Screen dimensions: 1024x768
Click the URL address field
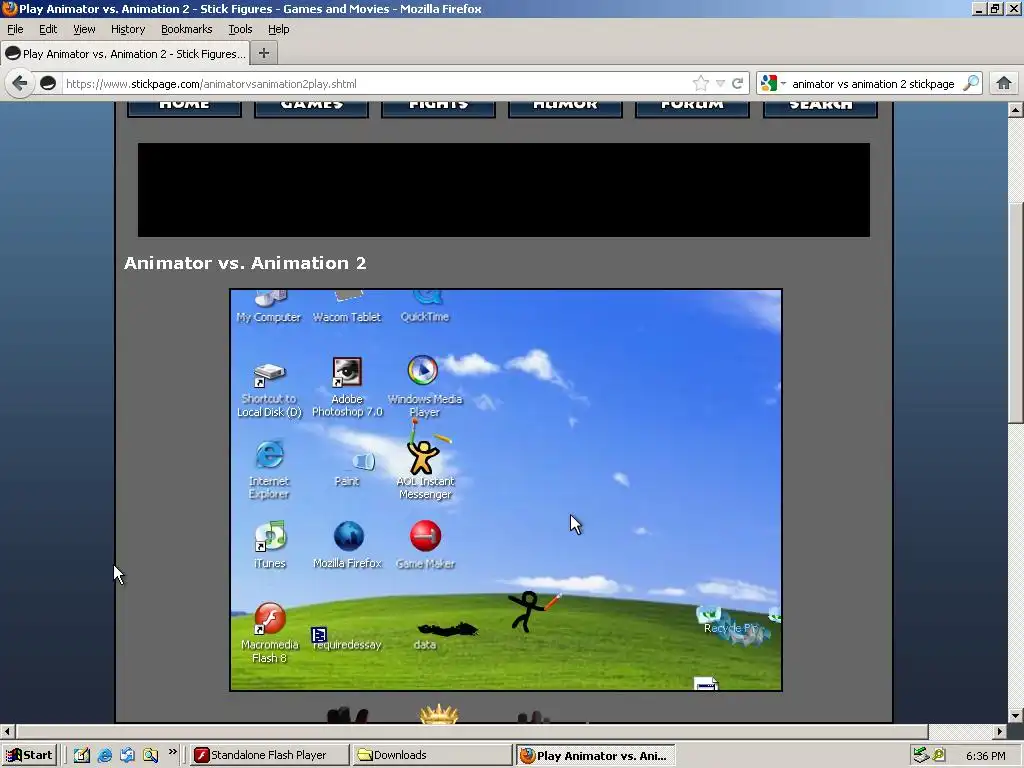[376, 84]
